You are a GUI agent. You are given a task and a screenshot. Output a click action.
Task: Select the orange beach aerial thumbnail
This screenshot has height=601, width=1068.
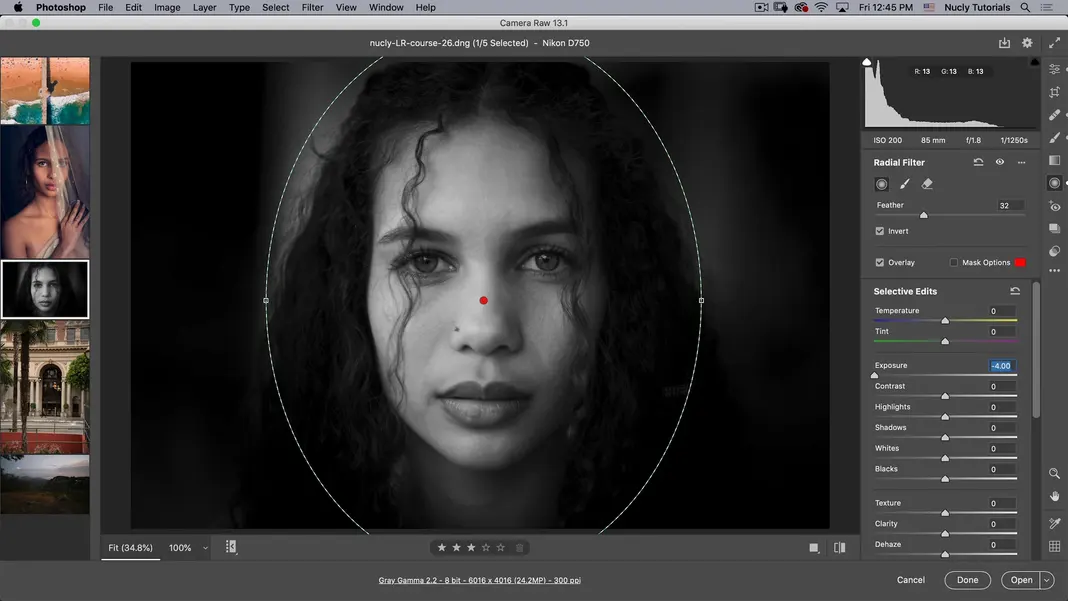click(45, 91)
